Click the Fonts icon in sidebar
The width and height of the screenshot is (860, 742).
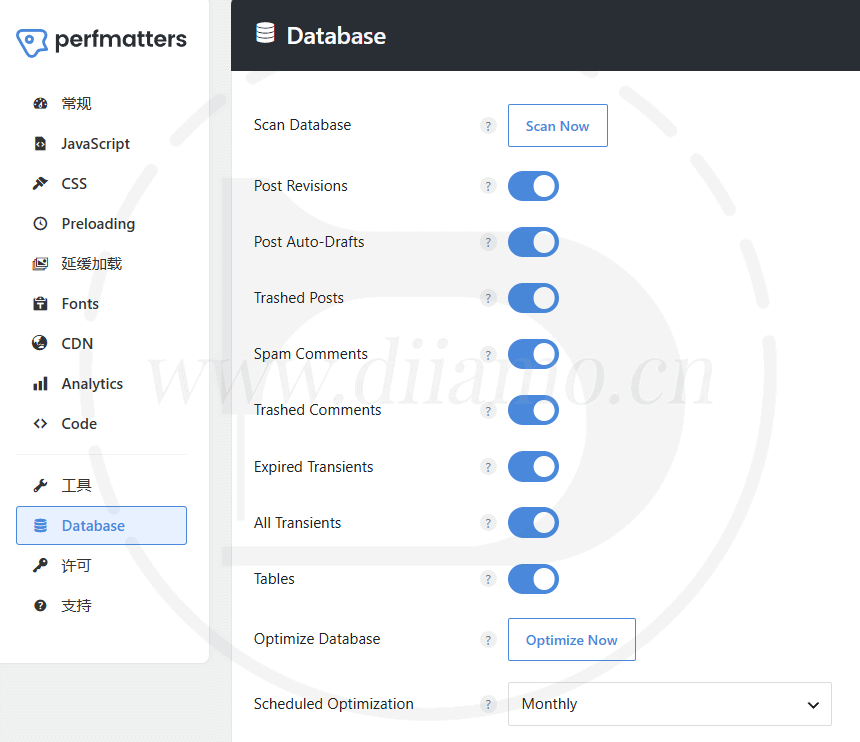(40, 303)
